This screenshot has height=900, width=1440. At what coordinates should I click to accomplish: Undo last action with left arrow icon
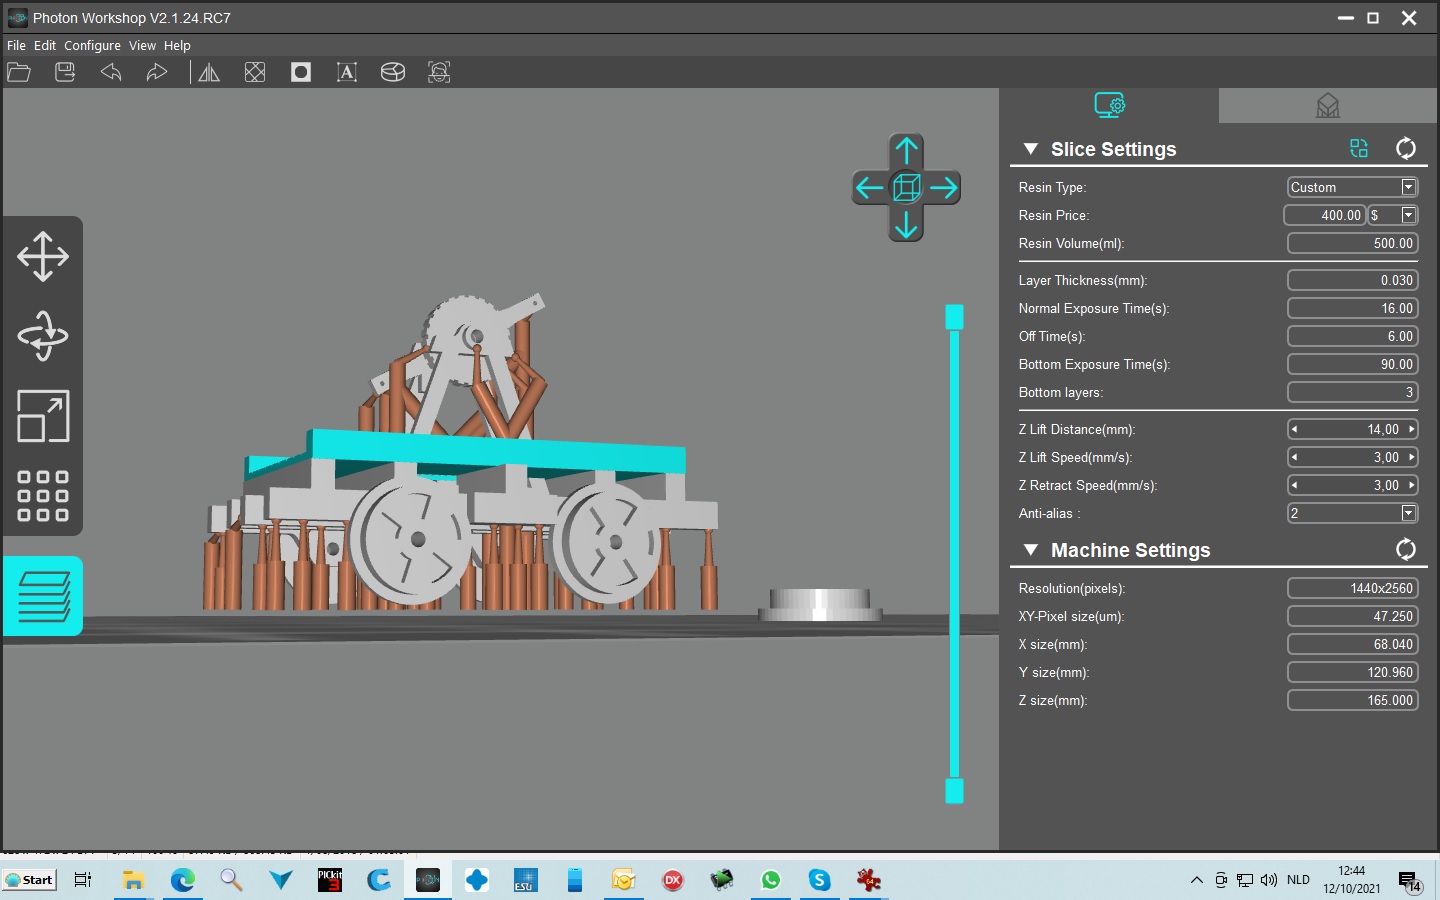(x=111, y=72)
